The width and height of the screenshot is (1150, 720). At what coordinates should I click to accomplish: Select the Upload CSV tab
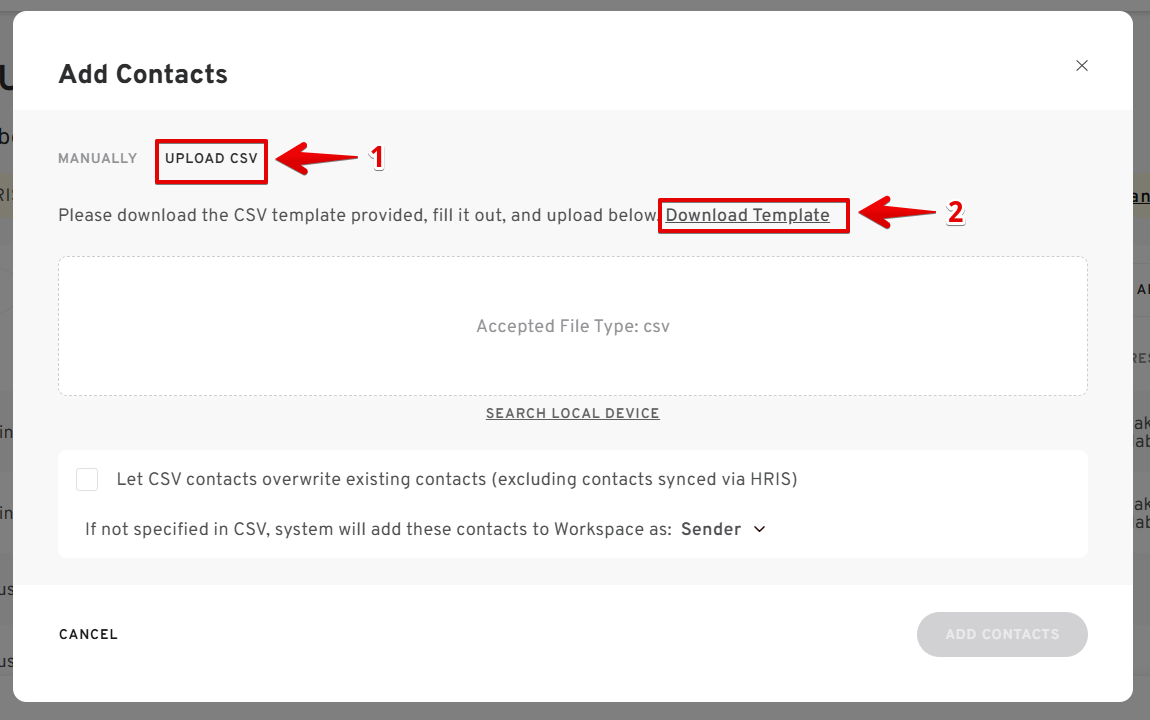(211, 159)
